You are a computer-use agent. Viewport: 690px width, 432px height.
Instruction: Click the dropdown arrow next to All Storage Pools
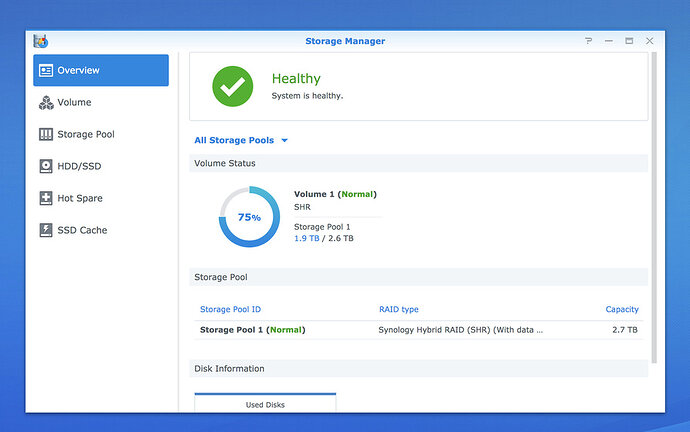(284, 141)
